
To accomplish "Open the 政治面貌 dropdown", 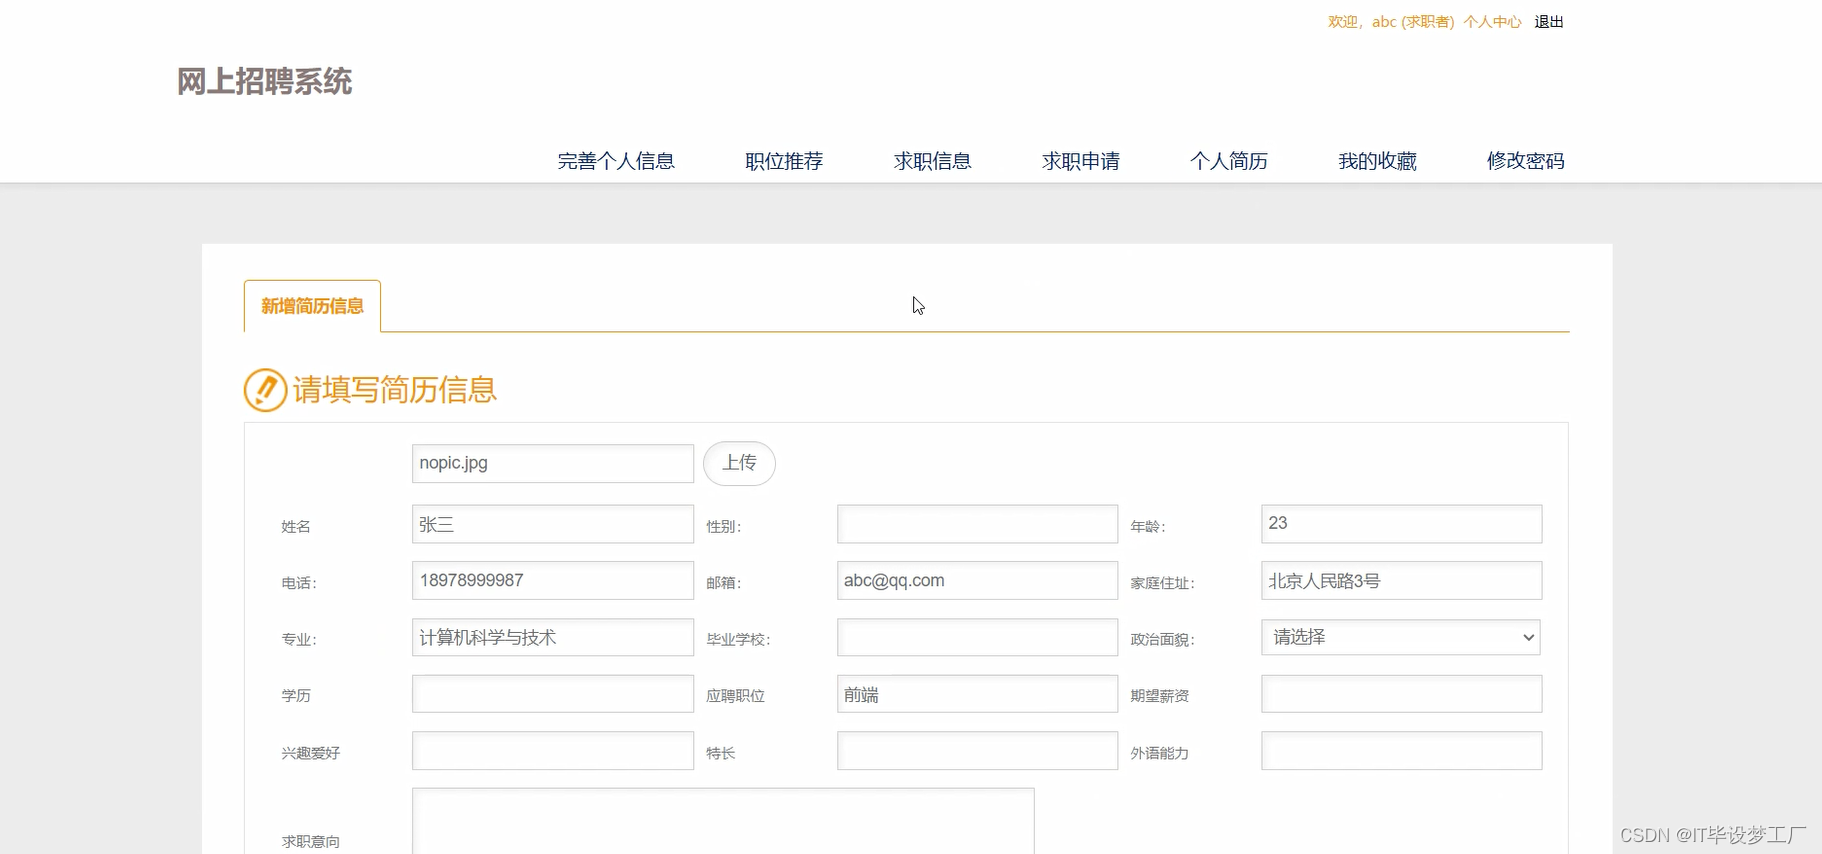I will click(1401, 637).
